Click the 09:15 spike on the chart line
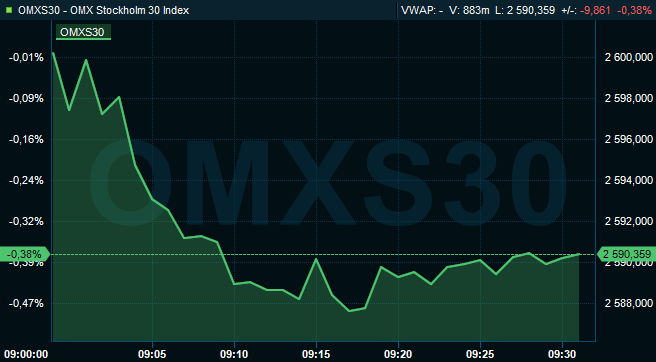The height and width of the screenshot is (362, 656). [316, 259]
